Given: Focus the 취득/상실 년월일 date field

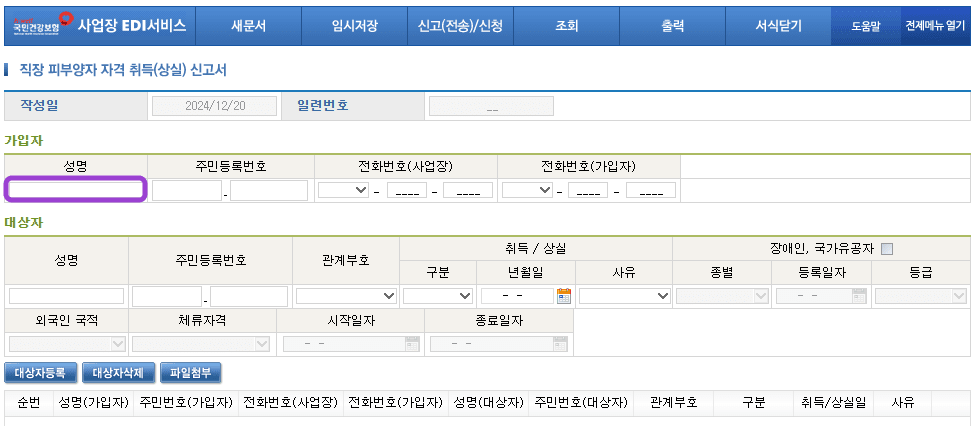Looking at the screenshot, I should (518, 296).
